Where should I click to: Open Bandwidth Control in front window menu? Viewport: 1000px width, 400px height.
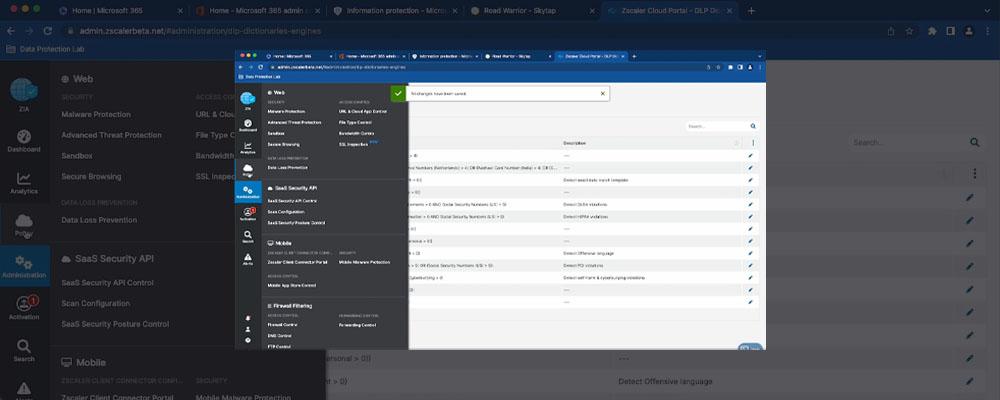[x=357, y=133]
